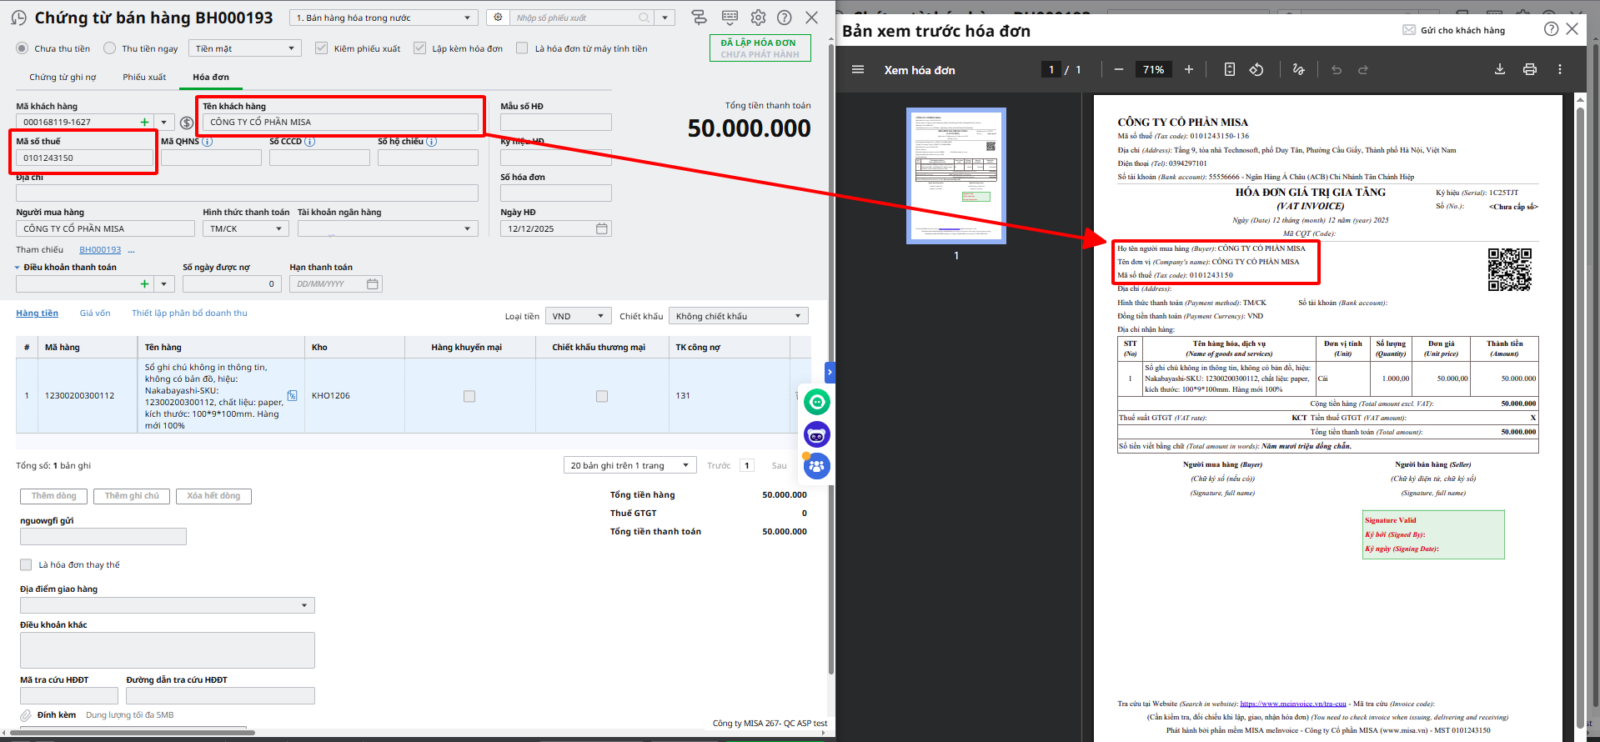This screenshot has height=742, width=1600.
Task: Click the Tên khách hàng input field
Action: (x=340, y=122)
